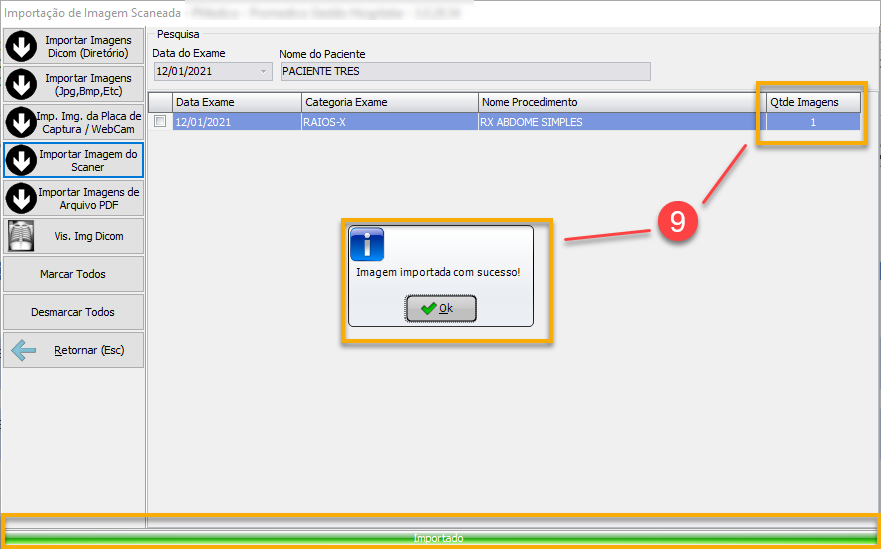Open the Vis. Img Dicom x-ray icon
Screen dimensions: 881x549
click(x=22, y=236)
